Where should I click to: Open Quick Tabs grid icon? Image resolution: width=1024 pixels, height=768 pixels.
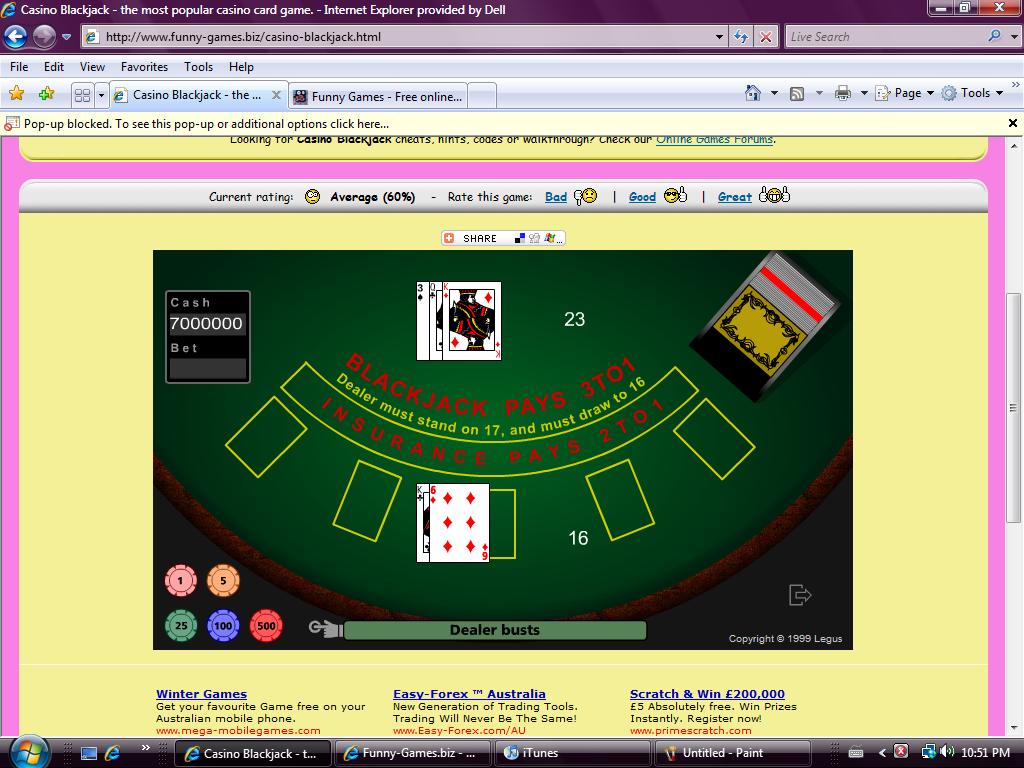tap(82, 95)
